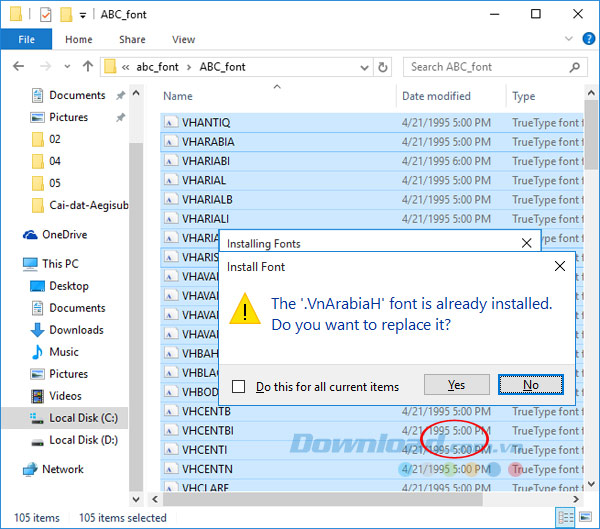The width and height of the screenshot is (600, 529).
Task: Sort files by Date modified column
Action: click(x=436, y=96)
